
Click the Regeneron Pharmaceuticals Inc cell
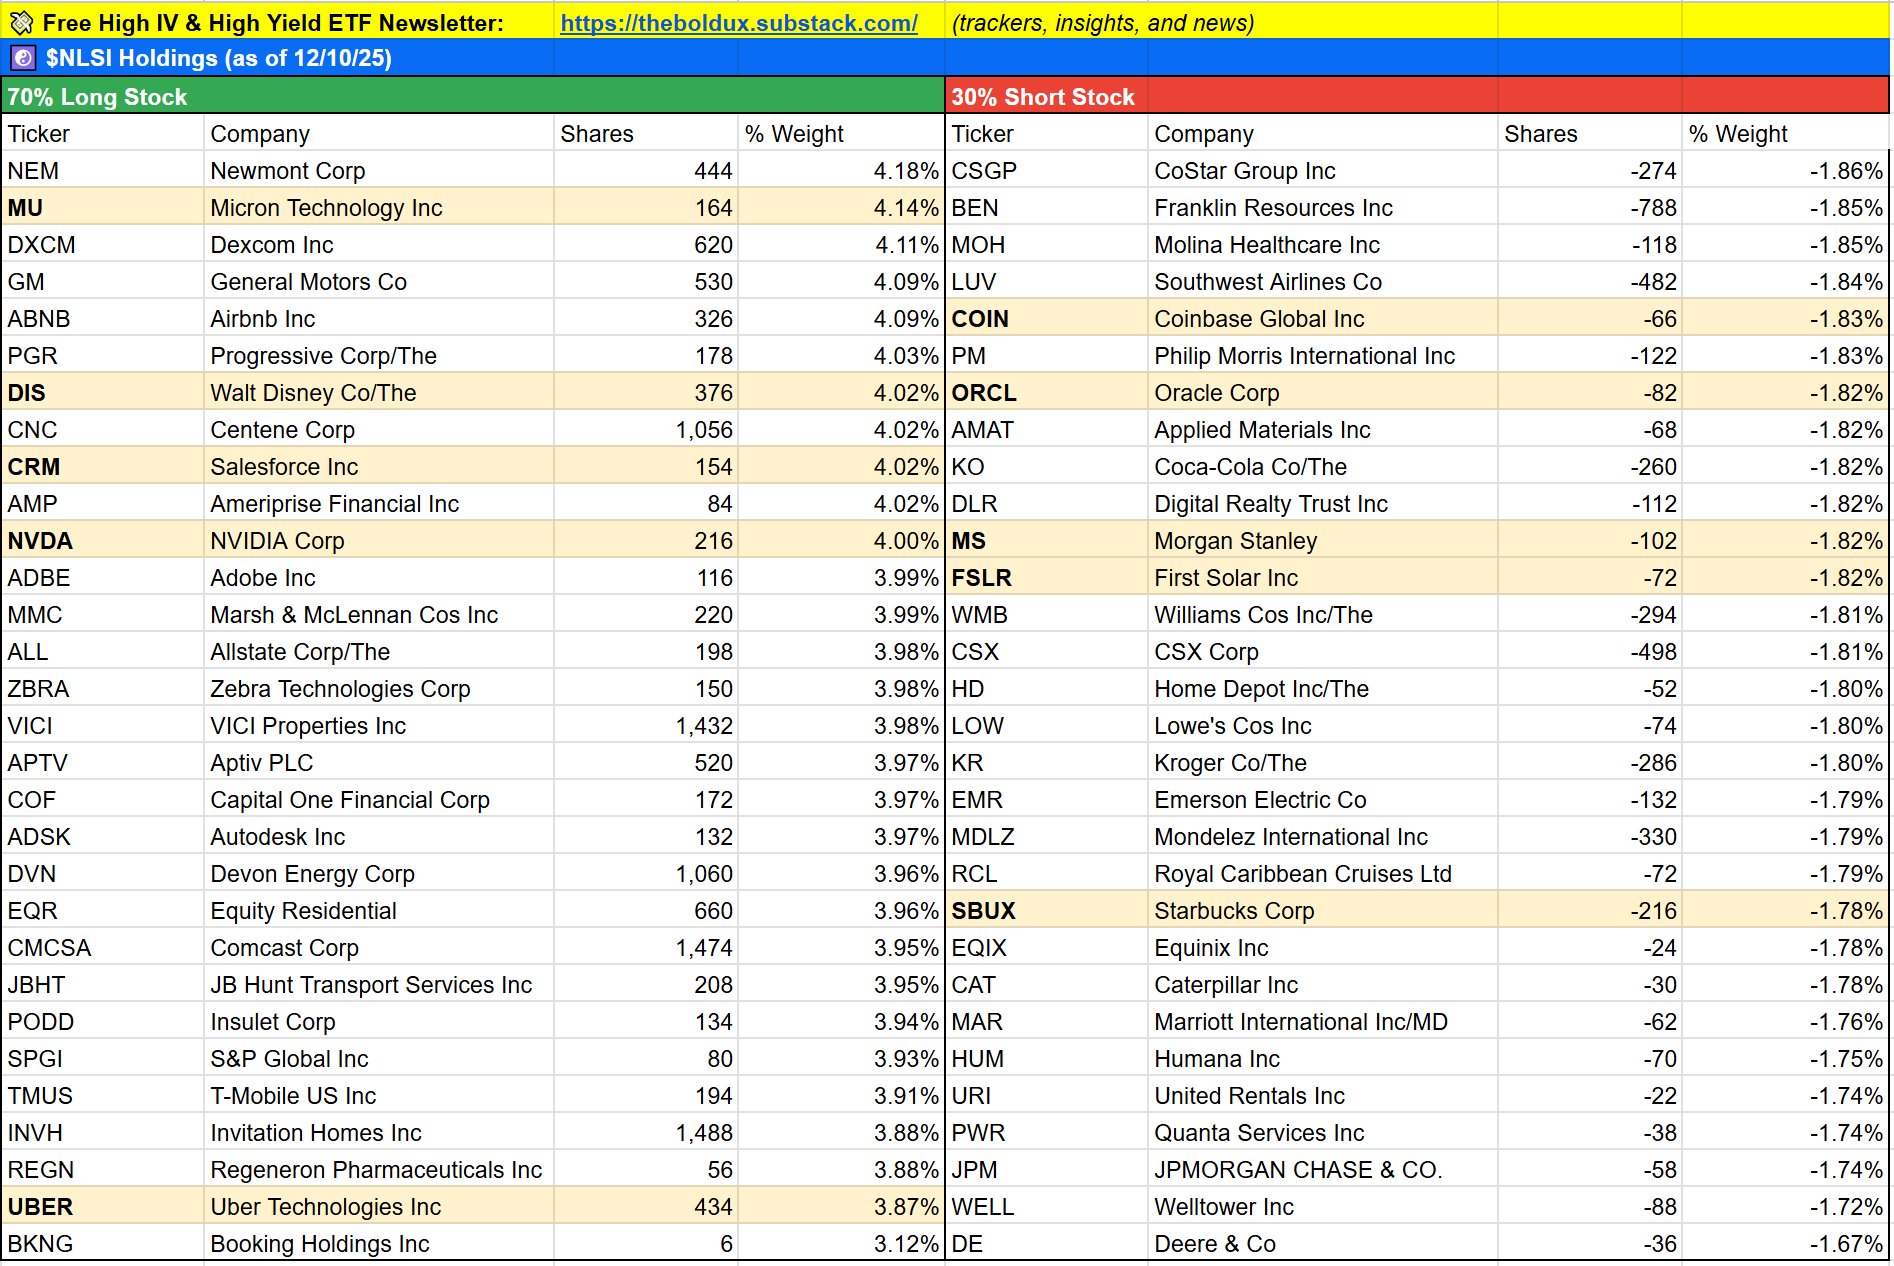(379, 1170)
